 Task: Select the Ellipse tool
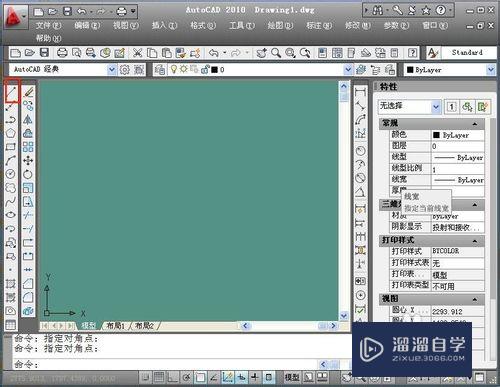(11, 215)
